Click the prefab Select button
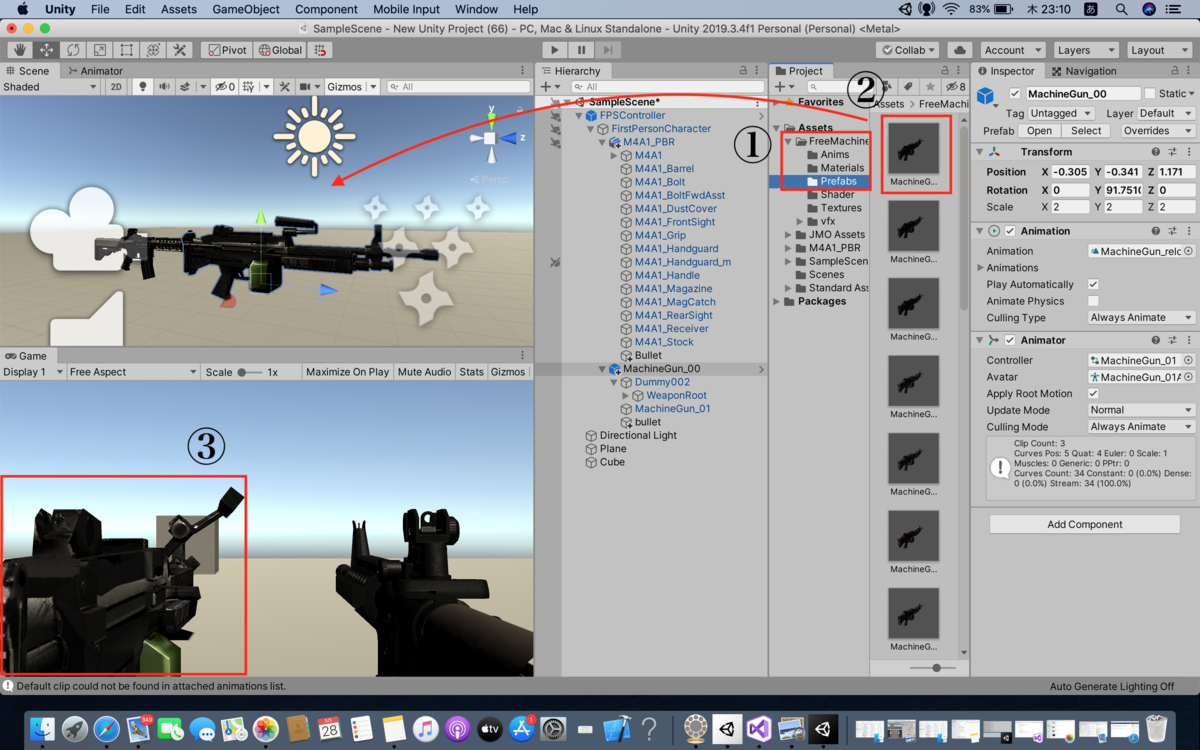1200x750 pixels. 1086,131
